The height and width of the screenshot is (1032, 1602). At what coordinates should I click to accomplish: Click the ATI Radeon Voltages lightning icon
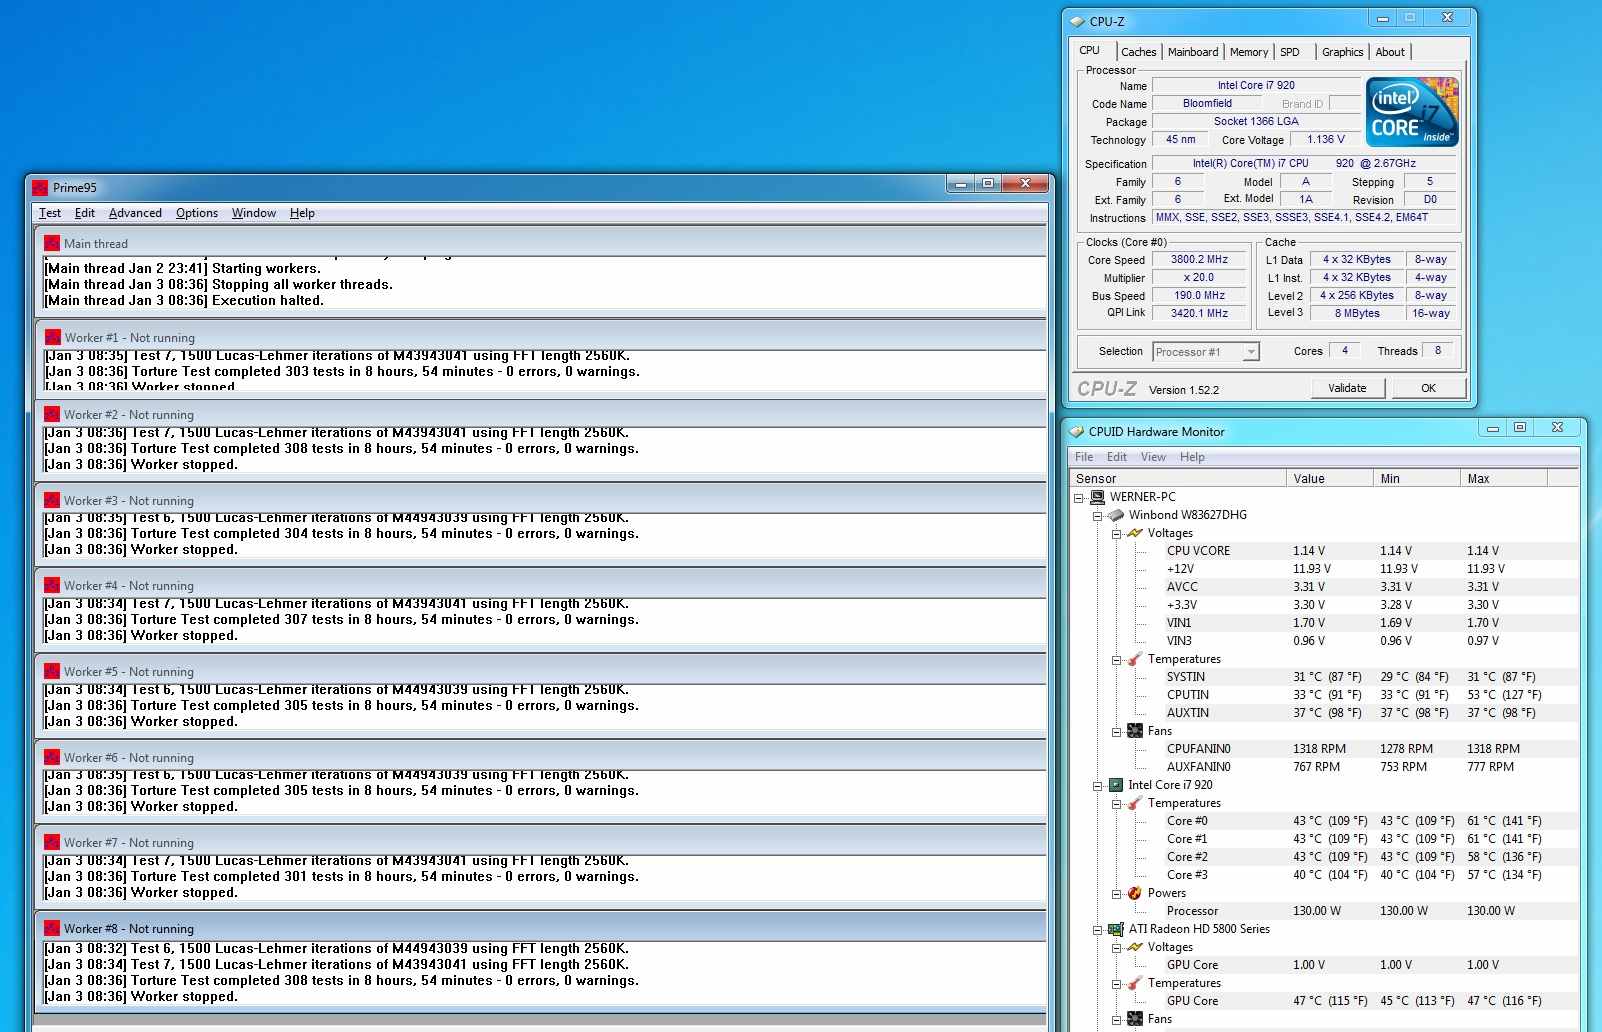[x=1135, y=947]
